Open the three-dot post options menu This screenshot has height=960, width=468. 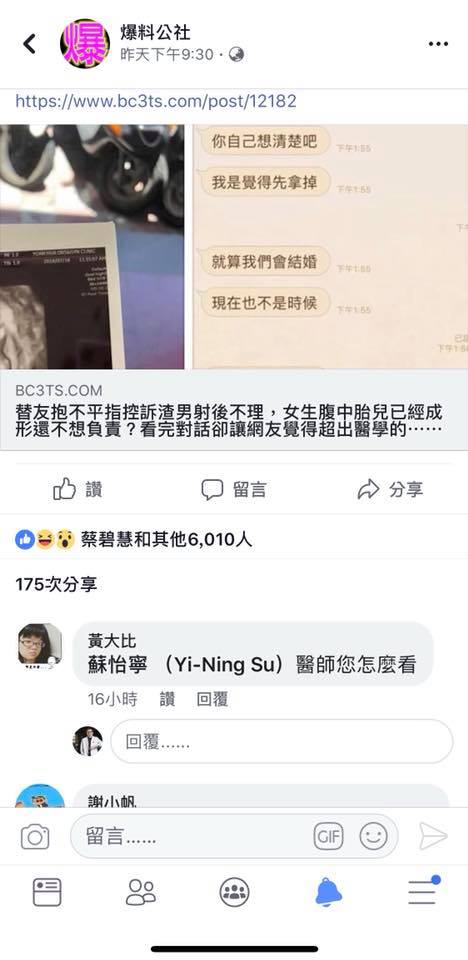(x=438, y=44)
